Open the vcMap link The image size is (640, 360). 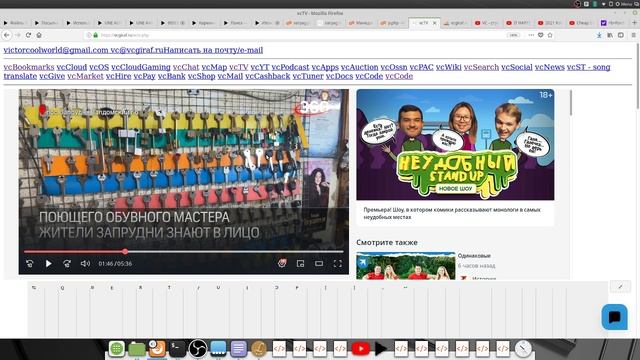coord(214,67)
